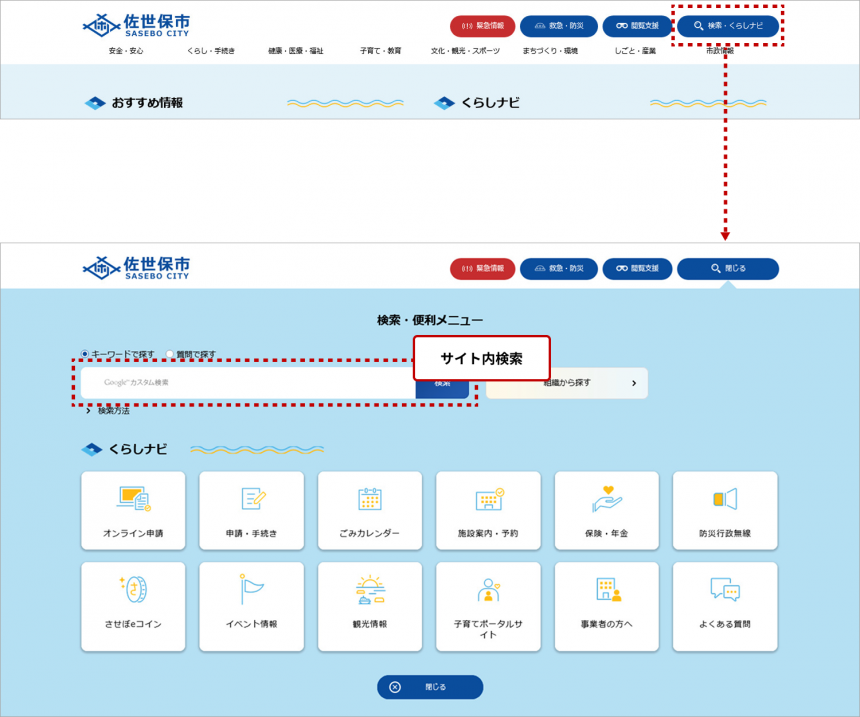Click the bottom 閉じる button with X icon
Screen dimensions: 860x717
point(430,687)
